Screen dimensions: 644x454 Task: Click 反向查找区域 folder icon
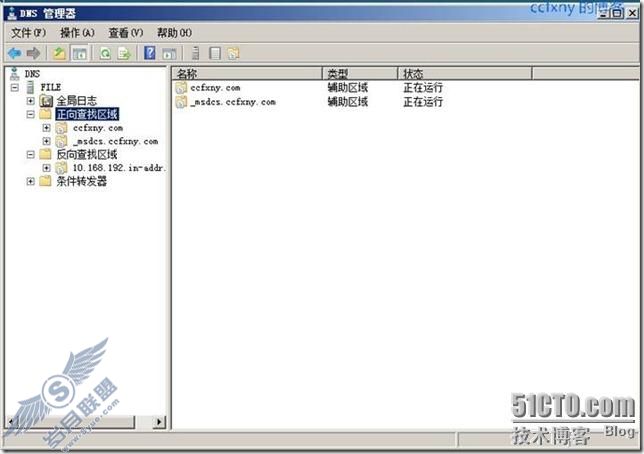[x=46, y=154]
